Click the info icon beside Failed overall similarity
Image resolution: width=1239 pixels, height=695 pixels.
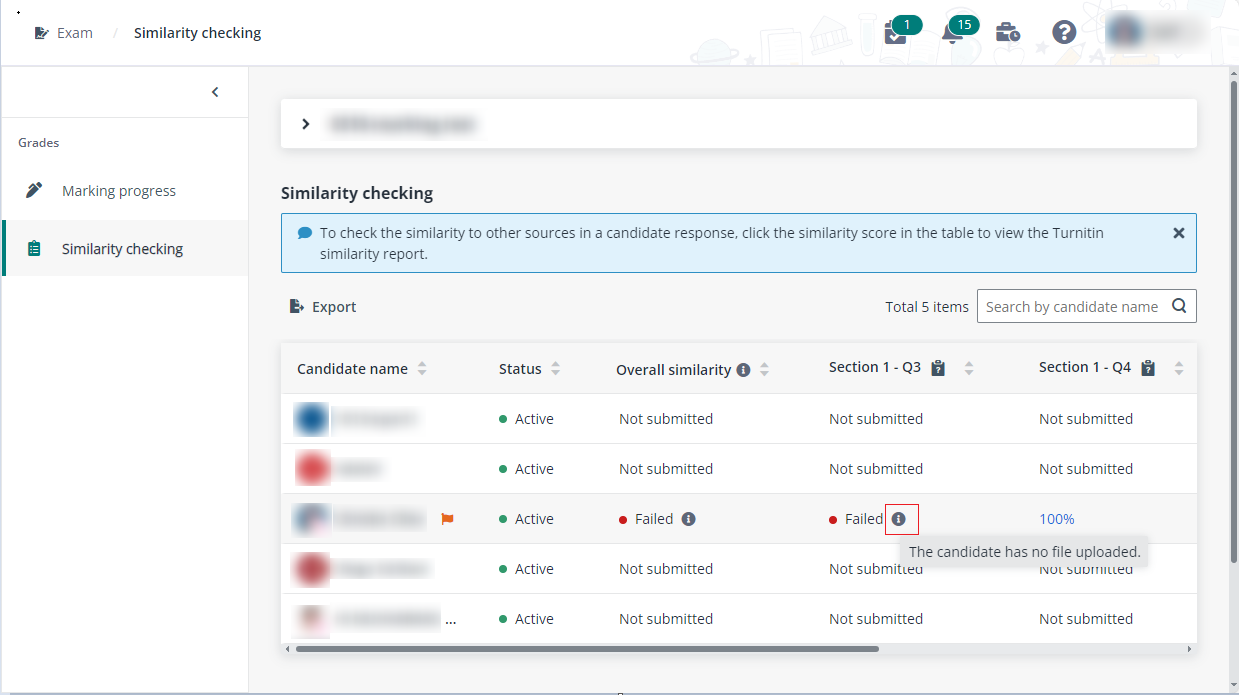(688, 519)
